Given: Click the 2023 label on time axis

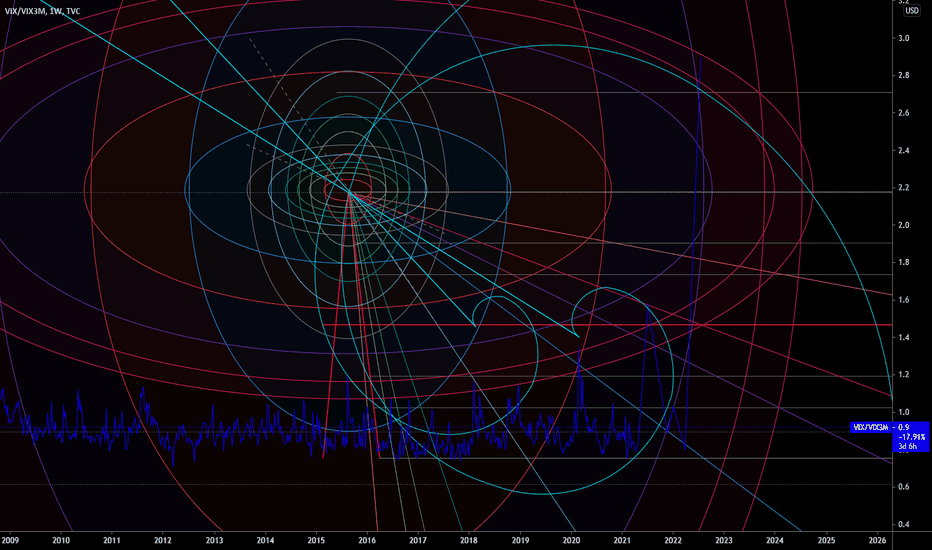Looking at the screenshot, I should 724,540.
